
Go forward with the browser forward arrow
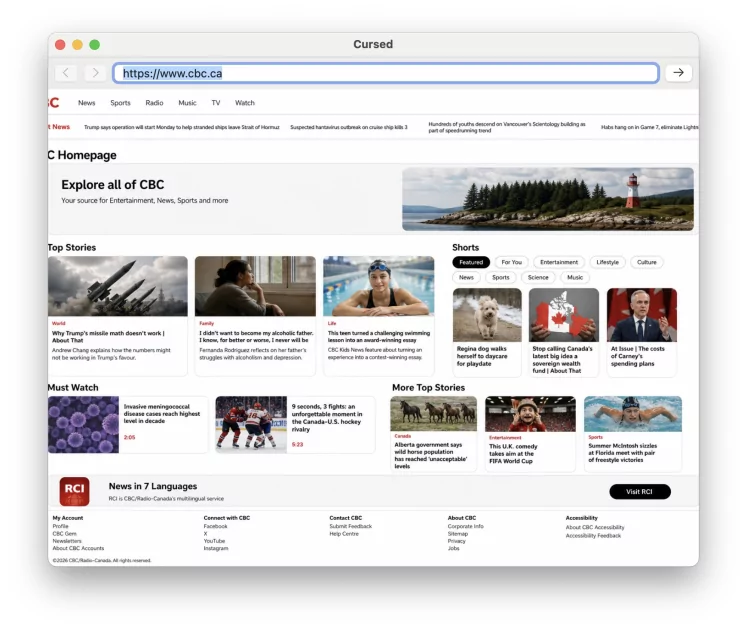click(95, 73)
